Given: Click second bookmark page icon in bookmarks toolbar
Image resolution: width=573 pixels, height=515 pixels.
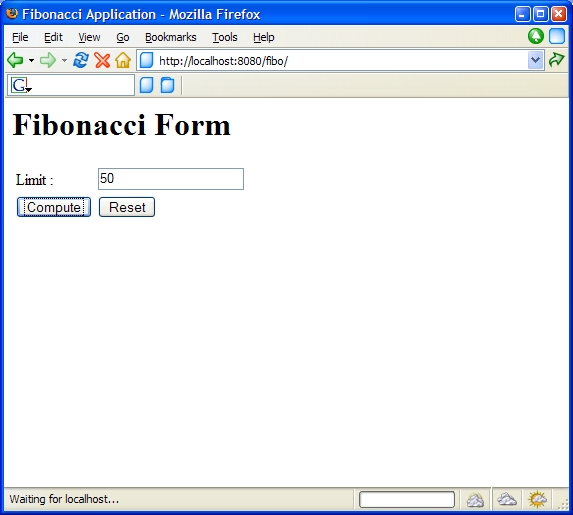Looking at the screenshot, I should click(167, 85).
